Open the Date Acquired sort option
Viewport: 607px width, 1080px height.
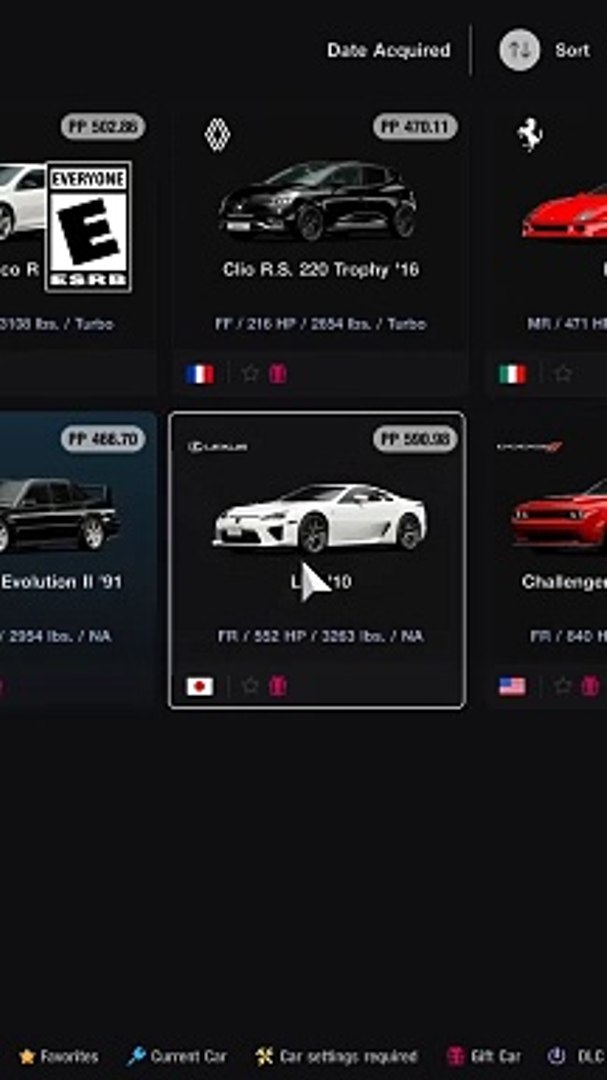point(389,50)
